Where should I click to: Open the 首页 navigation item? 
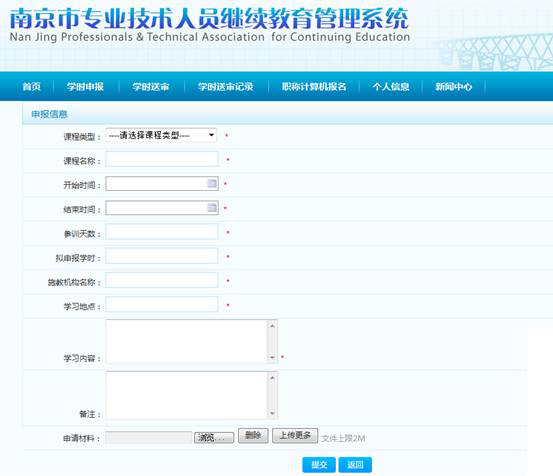pos(32,86)
